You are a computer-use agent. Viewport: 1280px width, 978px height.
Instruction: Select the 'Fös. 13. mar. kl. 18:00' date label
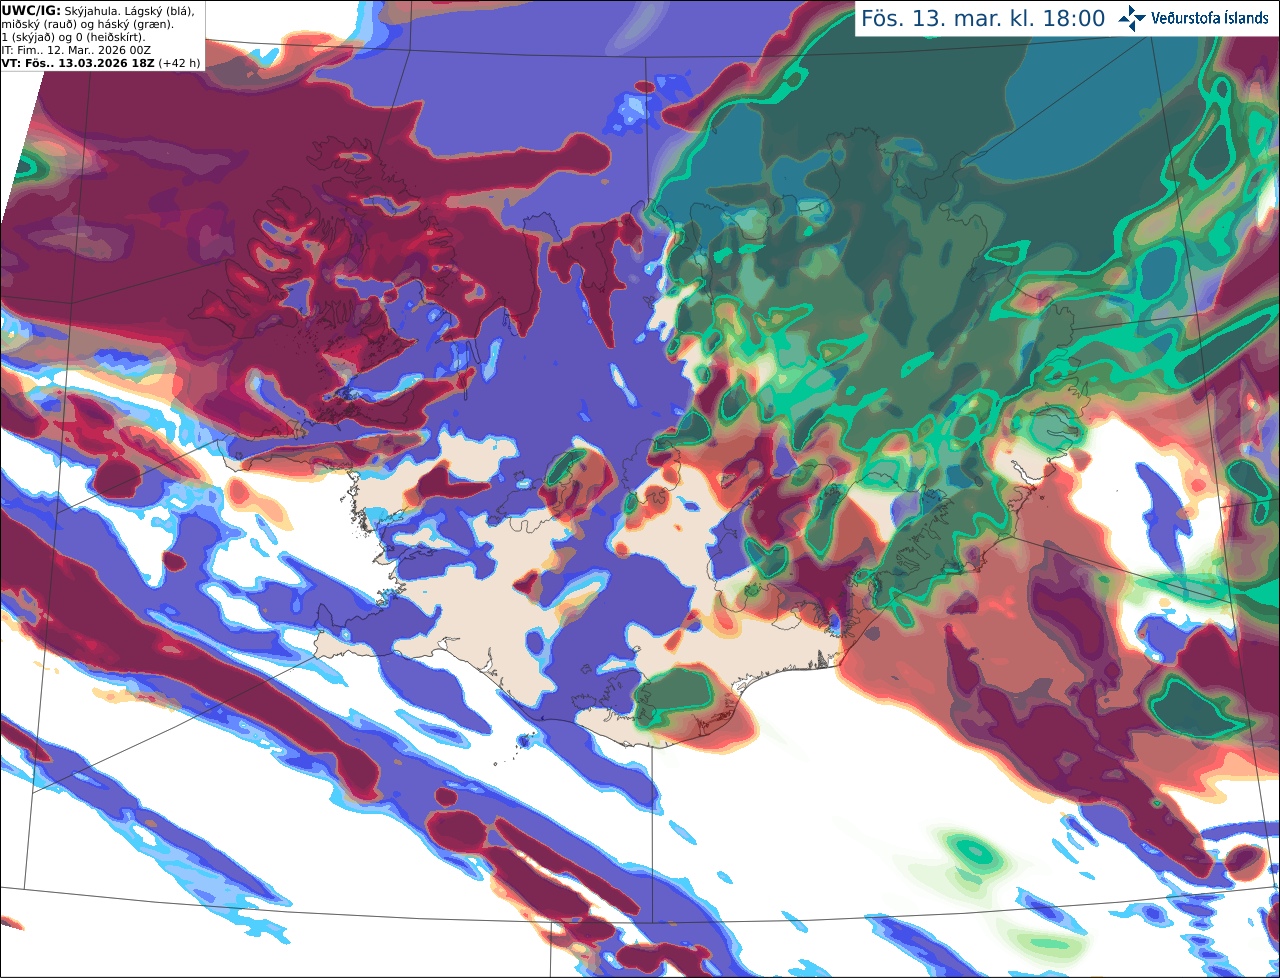click(983, 18)
